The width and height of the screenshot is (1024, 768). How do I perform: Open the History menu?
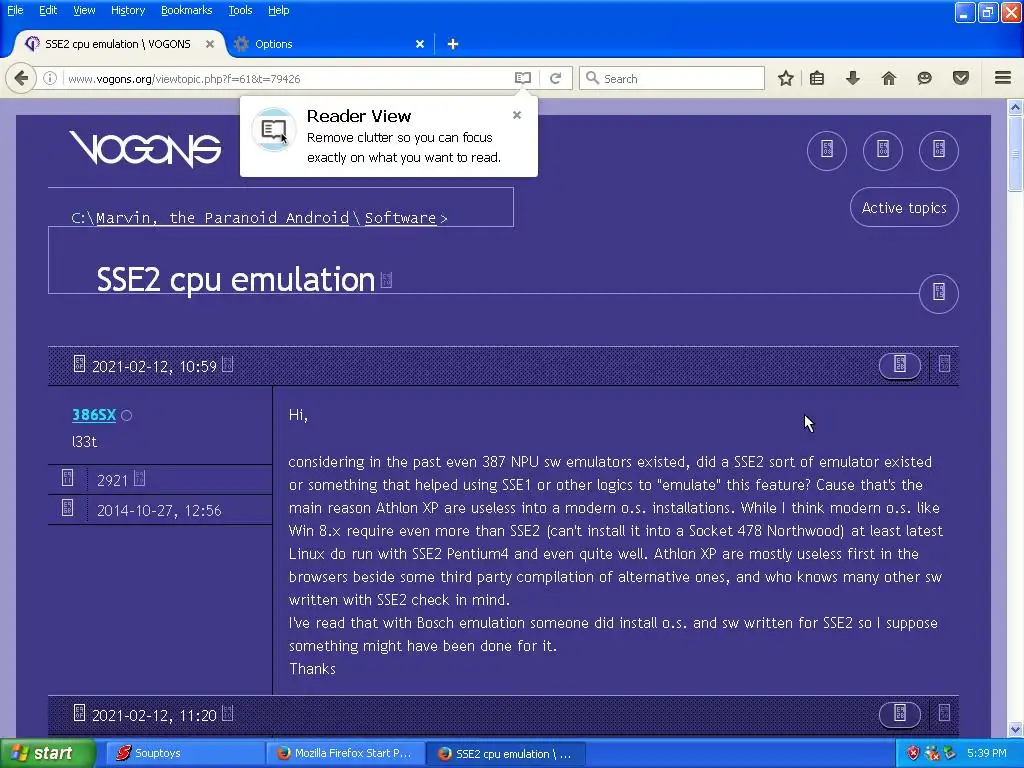[127, 10]
